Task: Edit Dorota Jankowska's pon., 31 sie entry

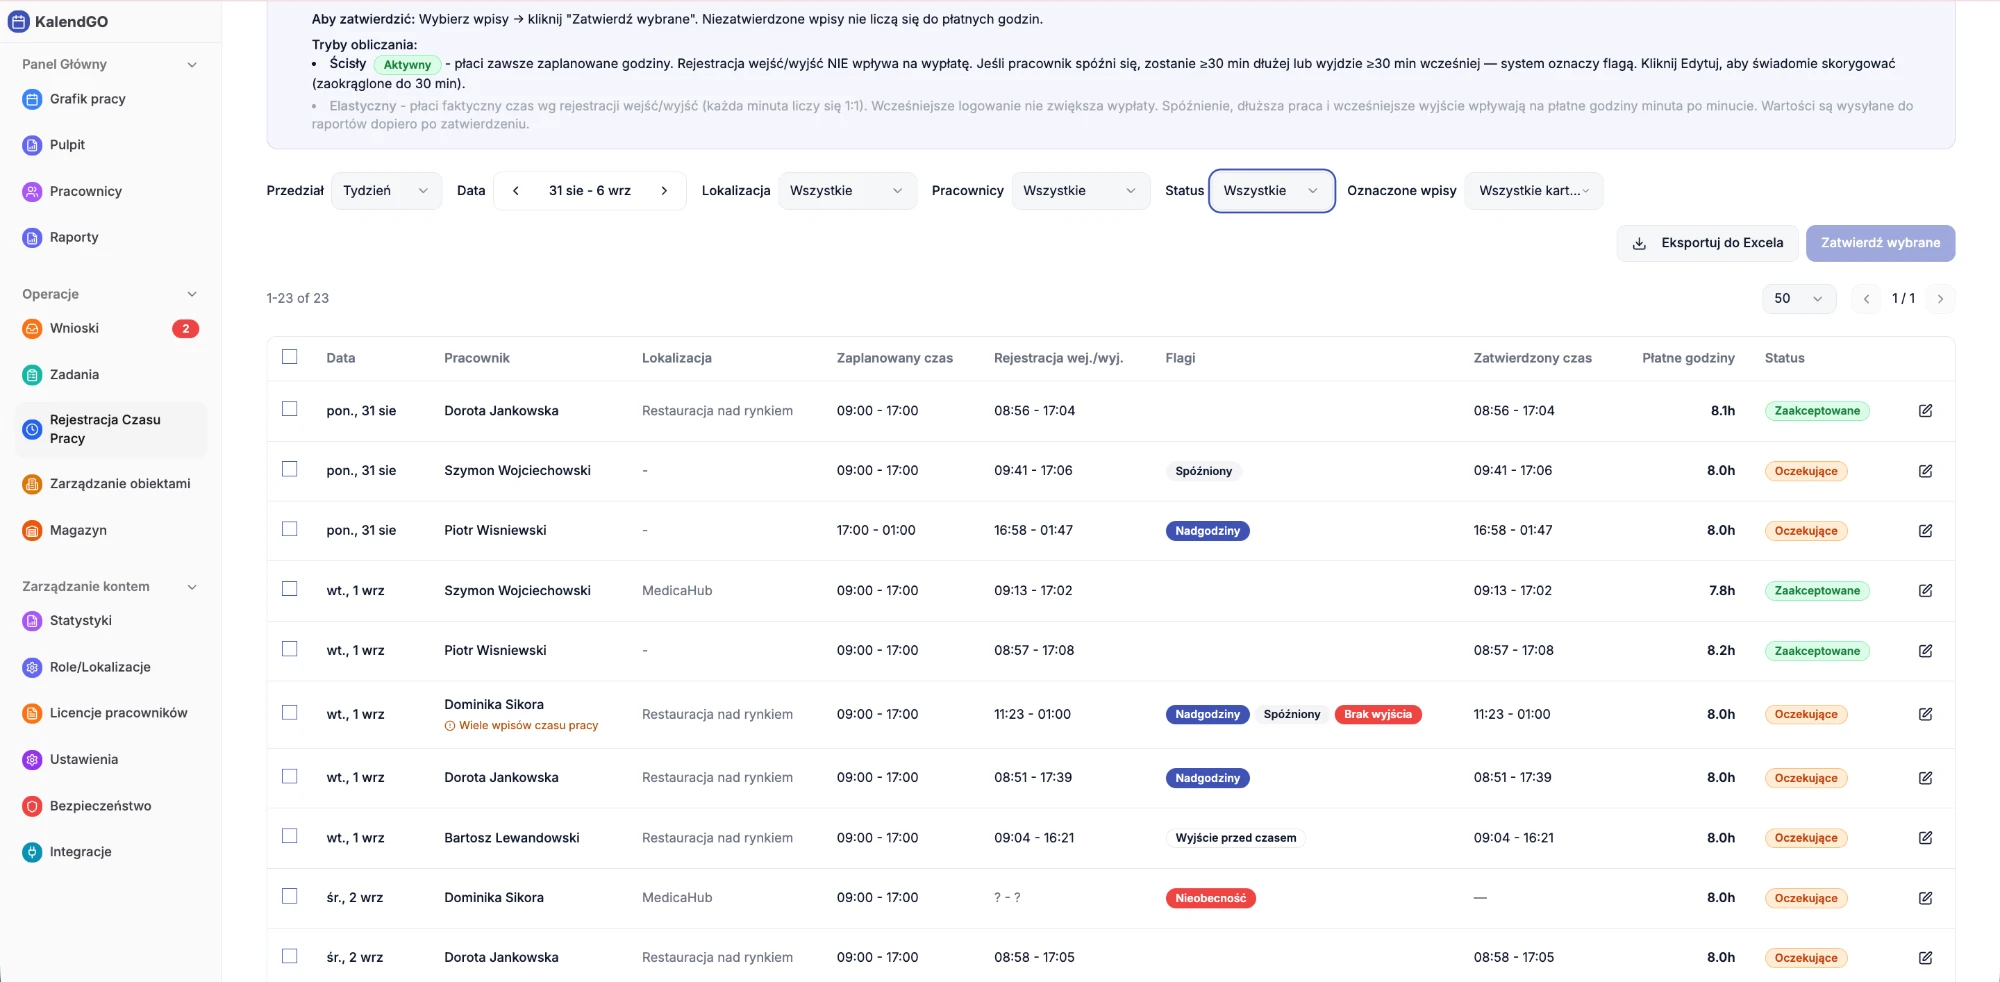Action: [1925, 411]
